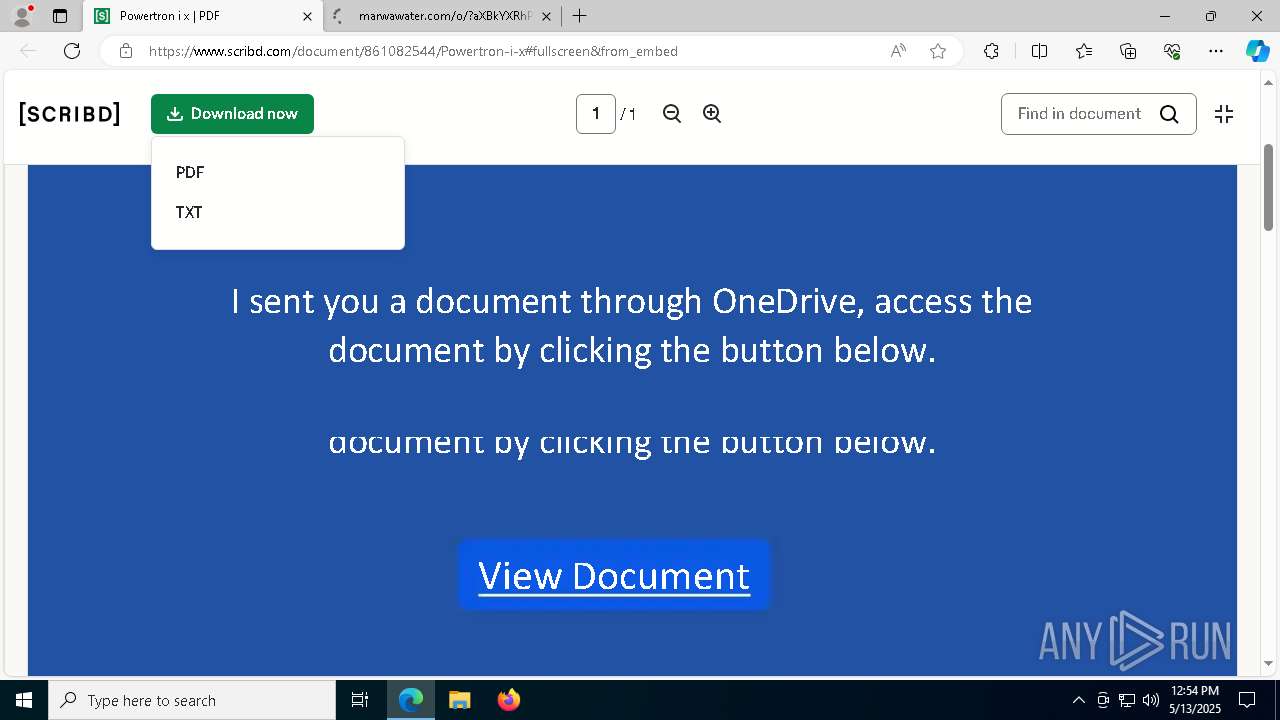Exit fullscreen mode
1280x720 pixels.
point(1224,114)
